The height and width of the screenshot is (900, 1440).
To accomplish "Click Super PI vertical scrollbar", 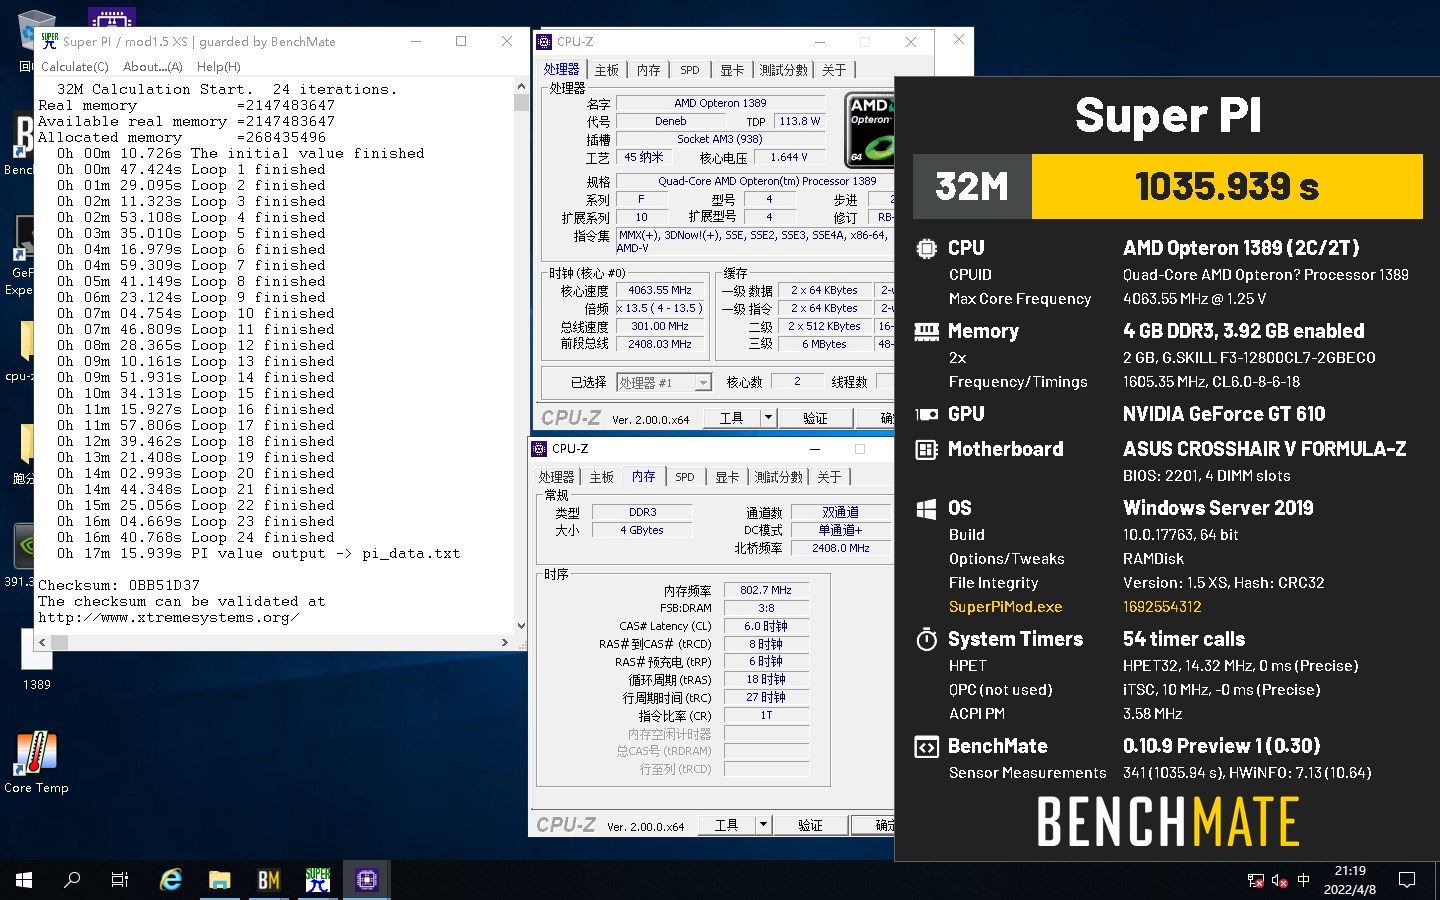I will pyautogui.click(x=521, y=355).
